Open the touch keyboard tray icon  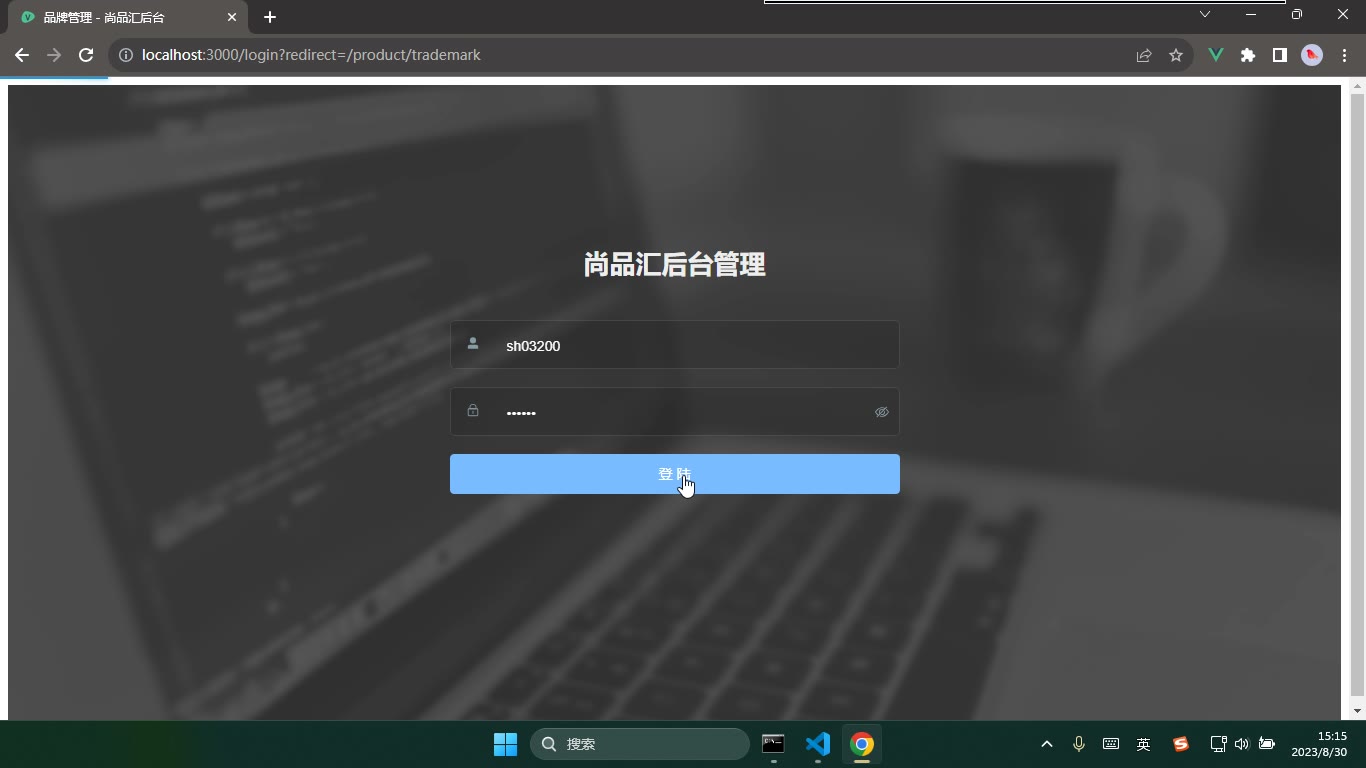click(x=1111, y=744)
